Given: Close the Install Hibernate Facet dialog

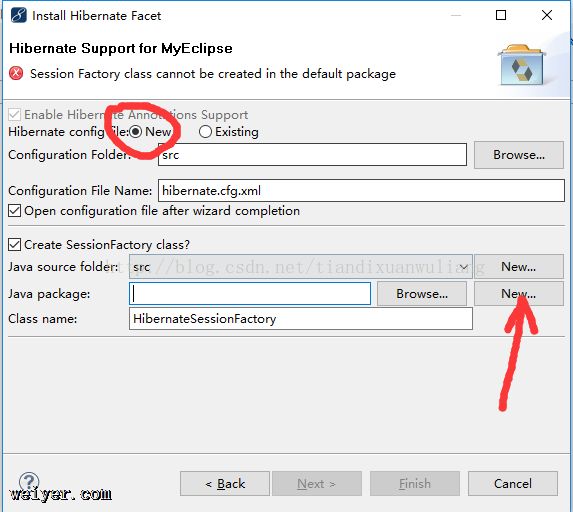Looking at the screenshot, I should pos(547,15).
